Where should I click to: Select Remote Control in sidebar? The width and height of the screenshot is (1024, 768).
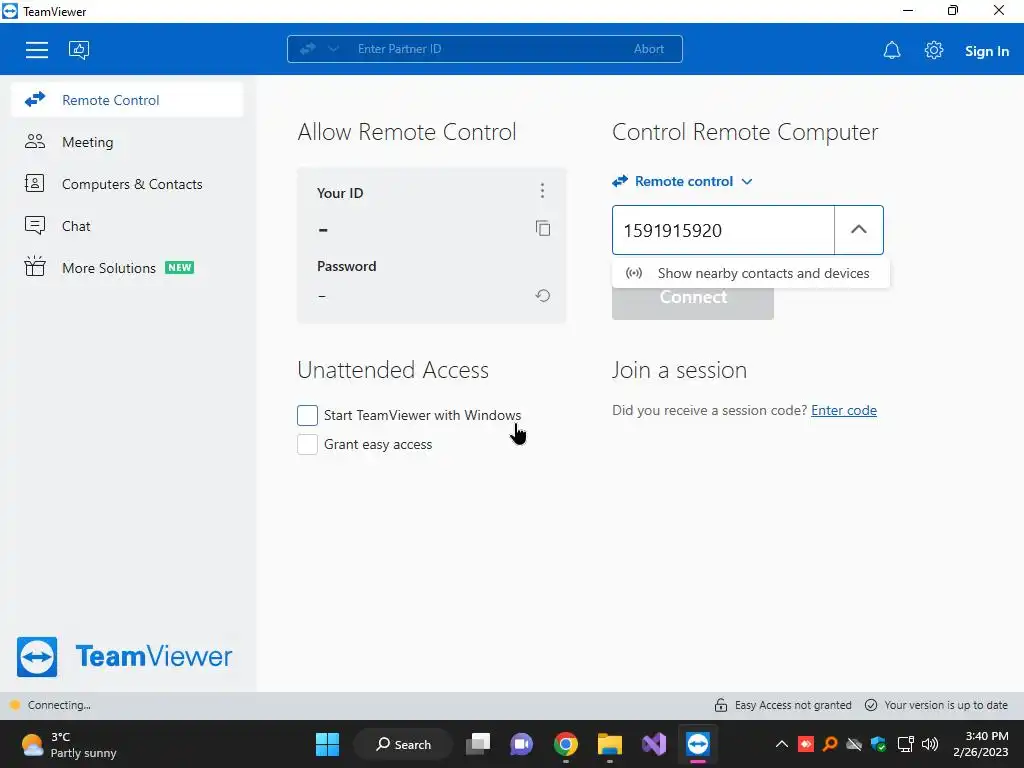[x=127, y=100]
